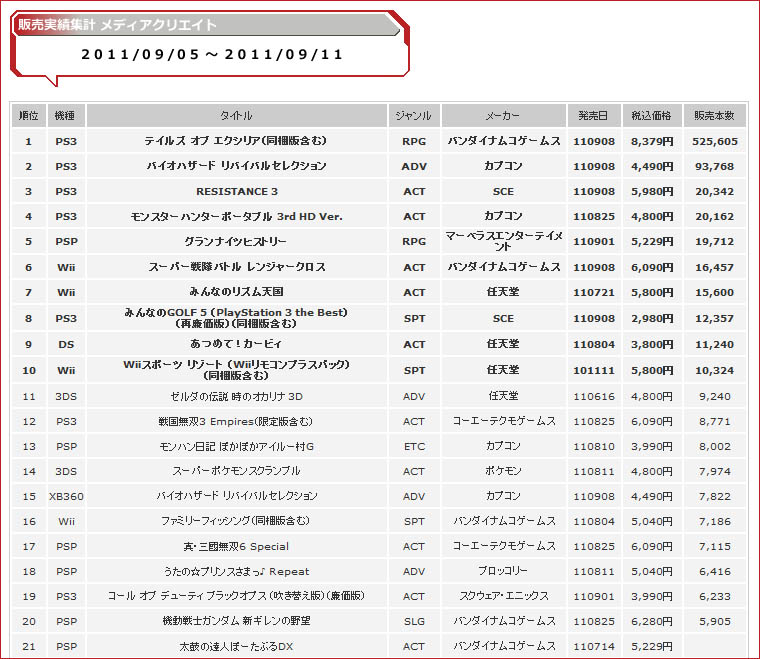
Task: Click the XB360 platform cell
Action: 66,497
